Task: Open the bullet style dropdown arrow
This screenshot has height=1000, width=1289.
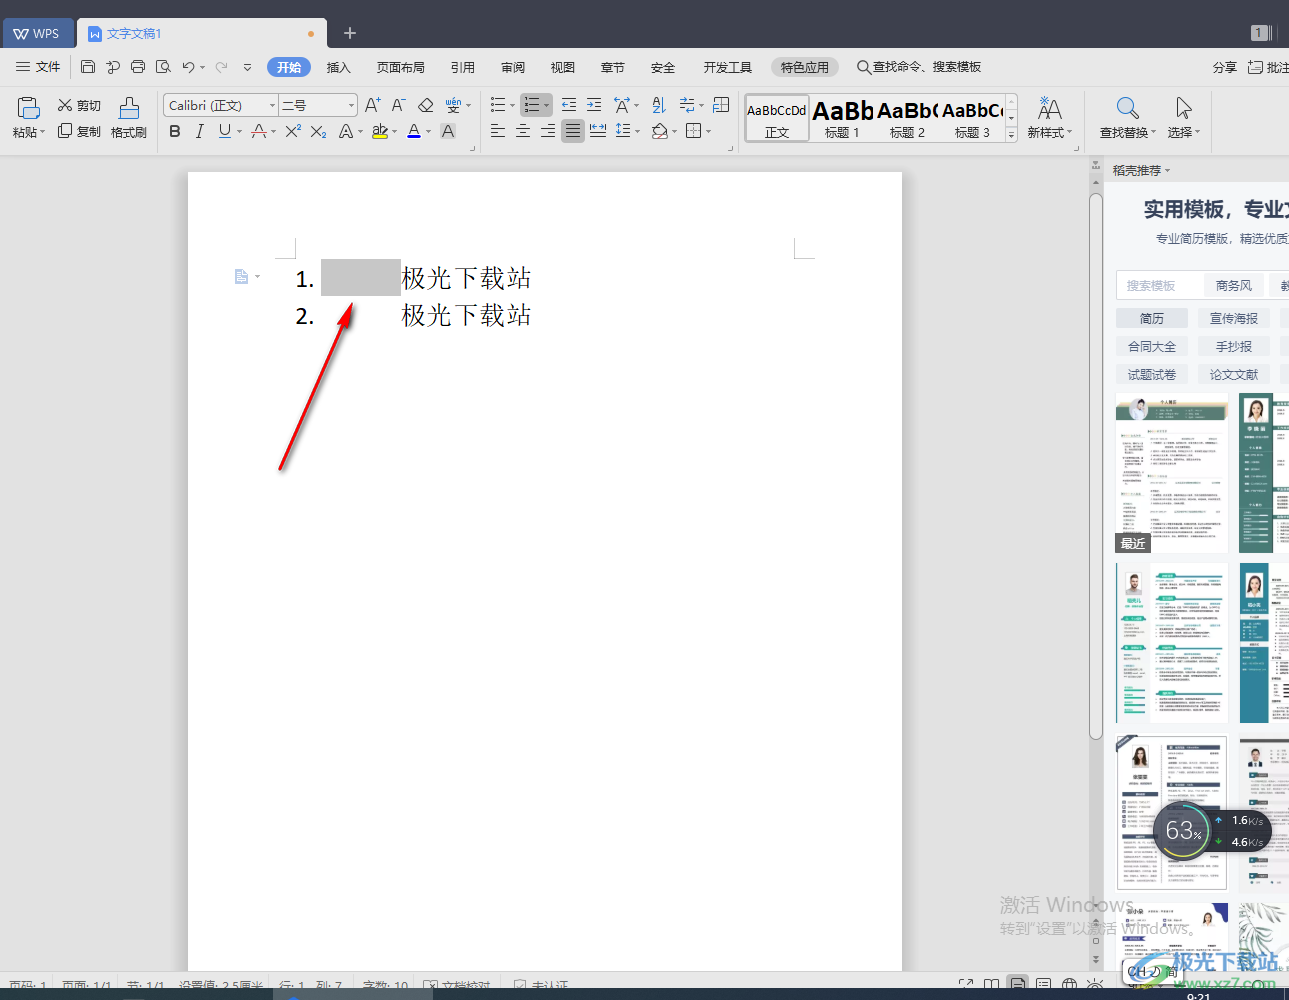Action: 513,105
